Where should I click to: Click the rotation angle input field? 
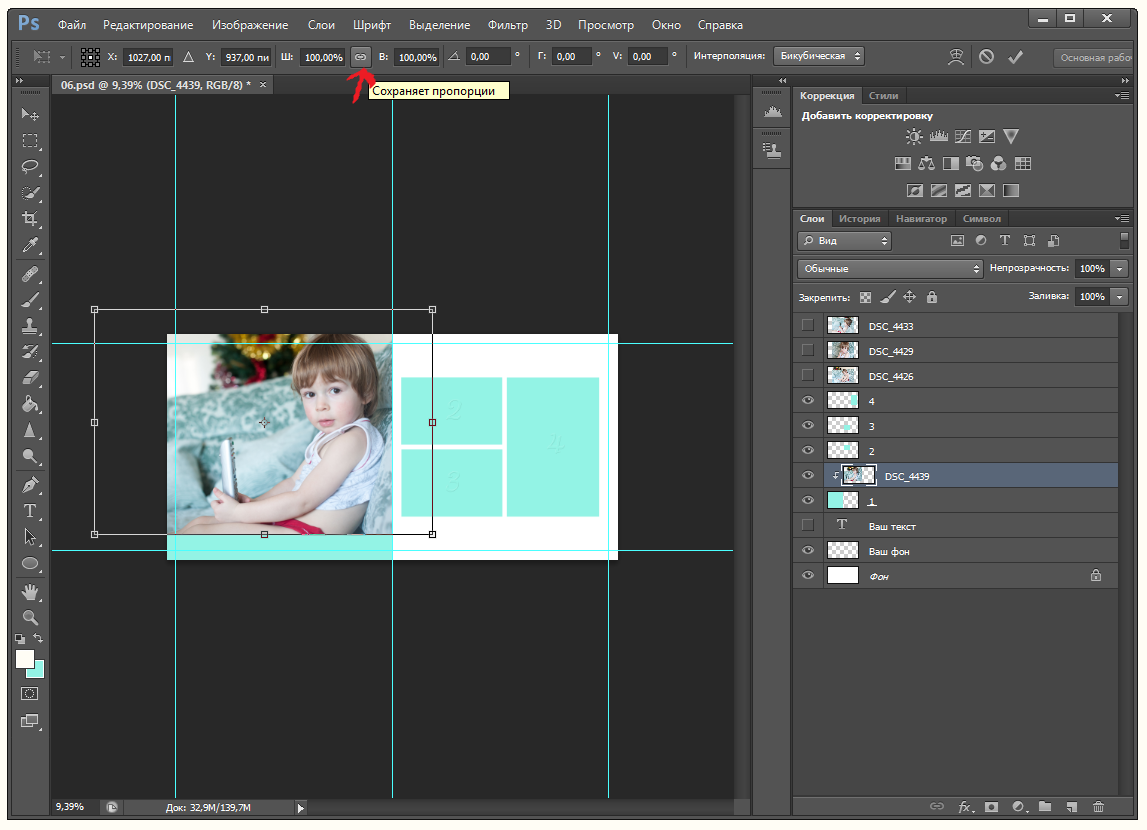(x=487, y=57)
